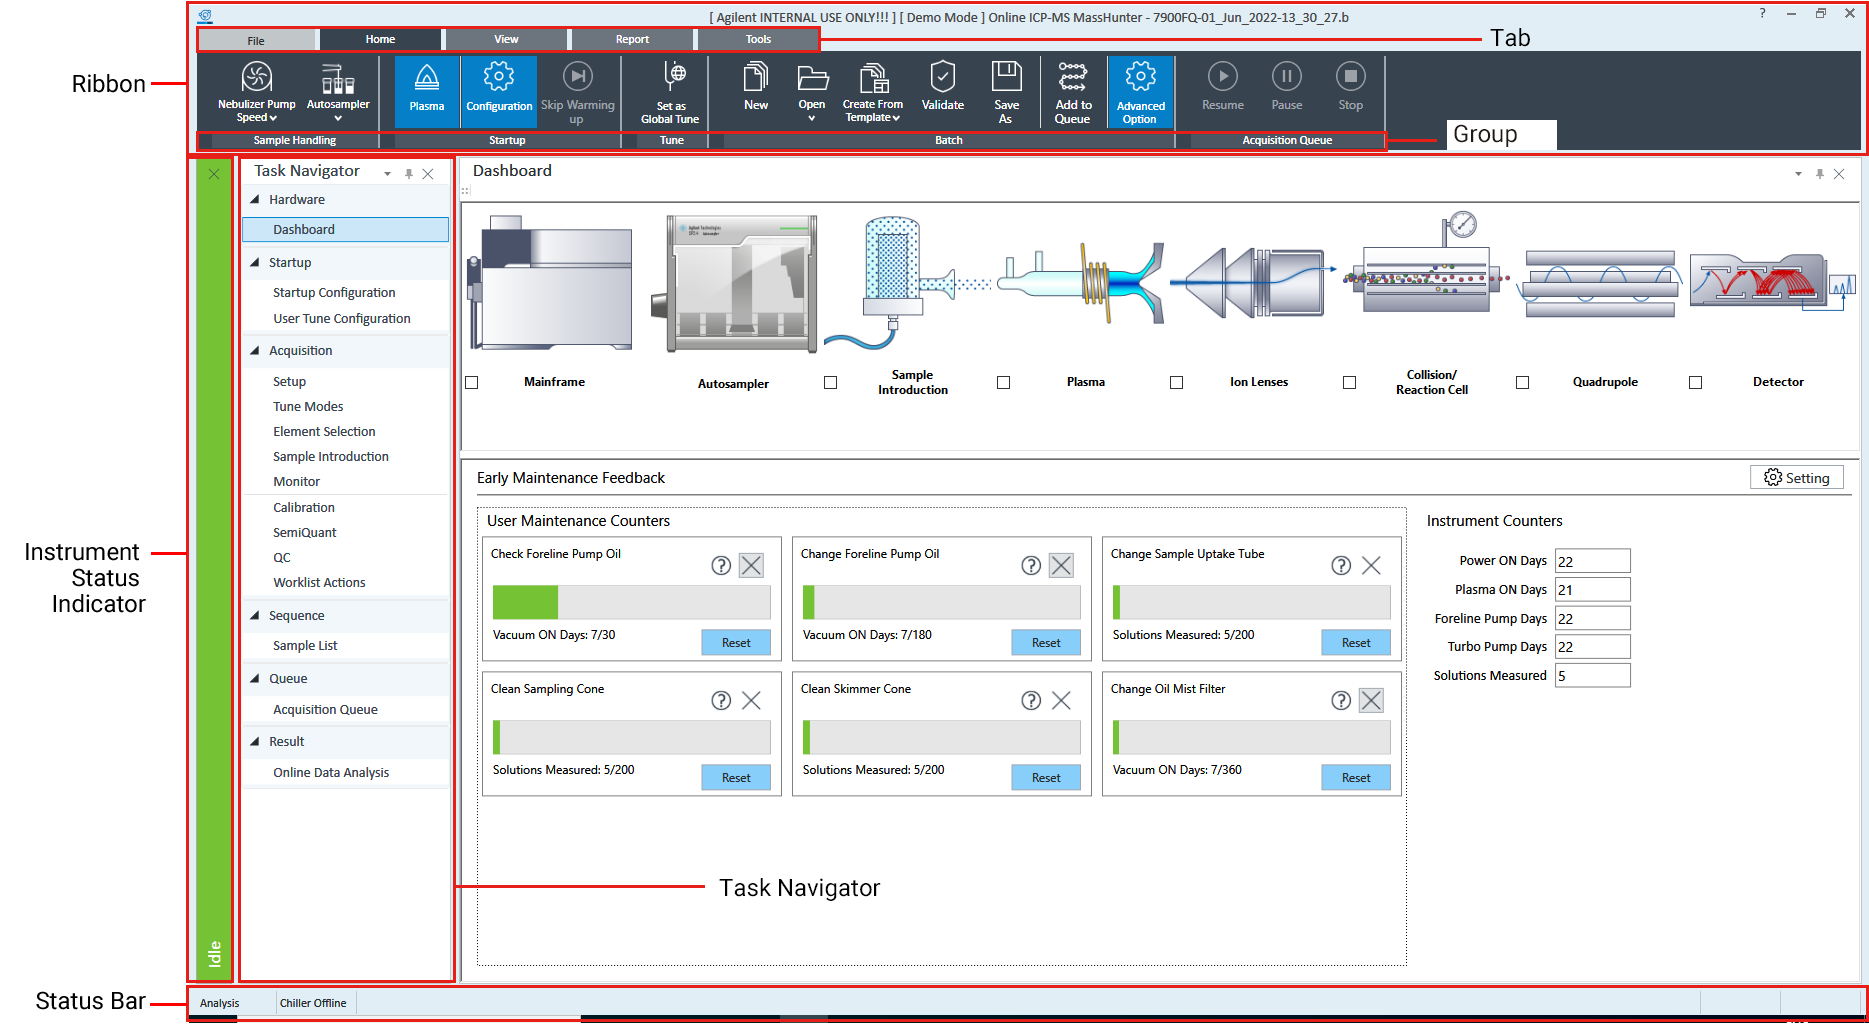Switch to the Home tab
Viewport: 1869px width, 1028px height.
coord(380,40)
